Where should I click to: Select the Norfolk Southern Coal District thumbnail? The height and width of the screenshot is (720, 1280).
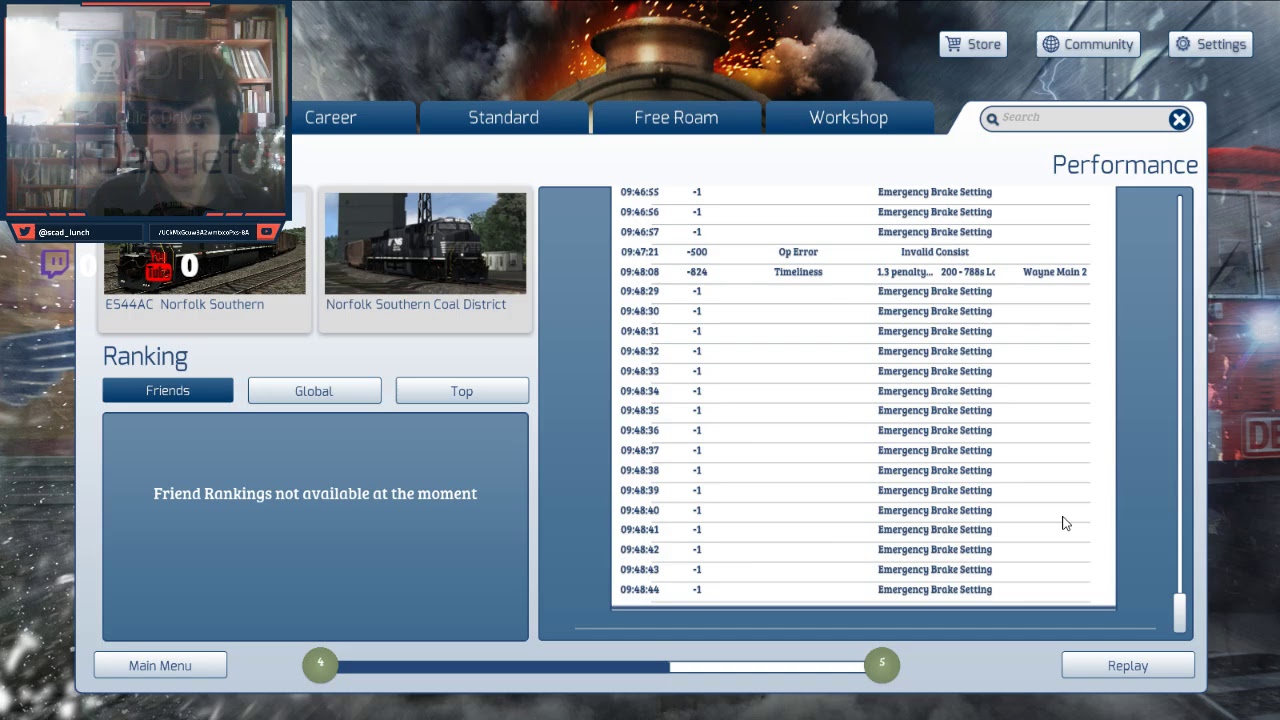425,260
